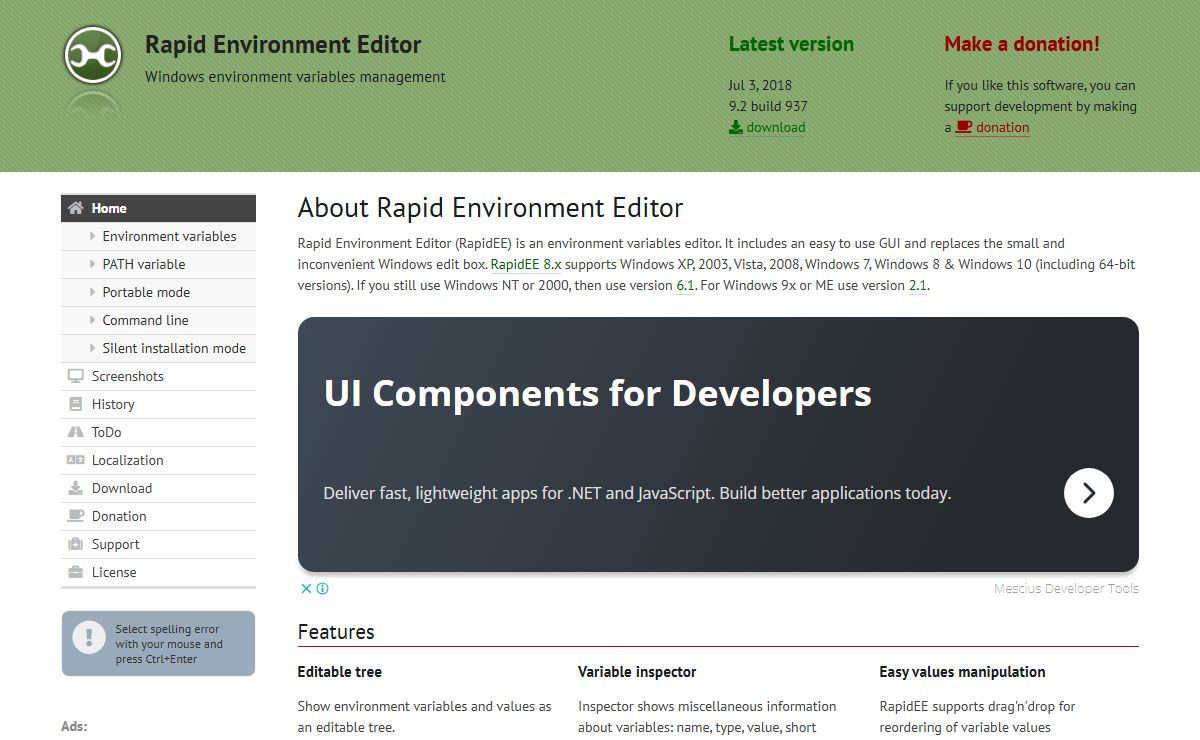
Task: Click the Donation coffee cup icon in sidebar
Action: click(x=75, y=516)
